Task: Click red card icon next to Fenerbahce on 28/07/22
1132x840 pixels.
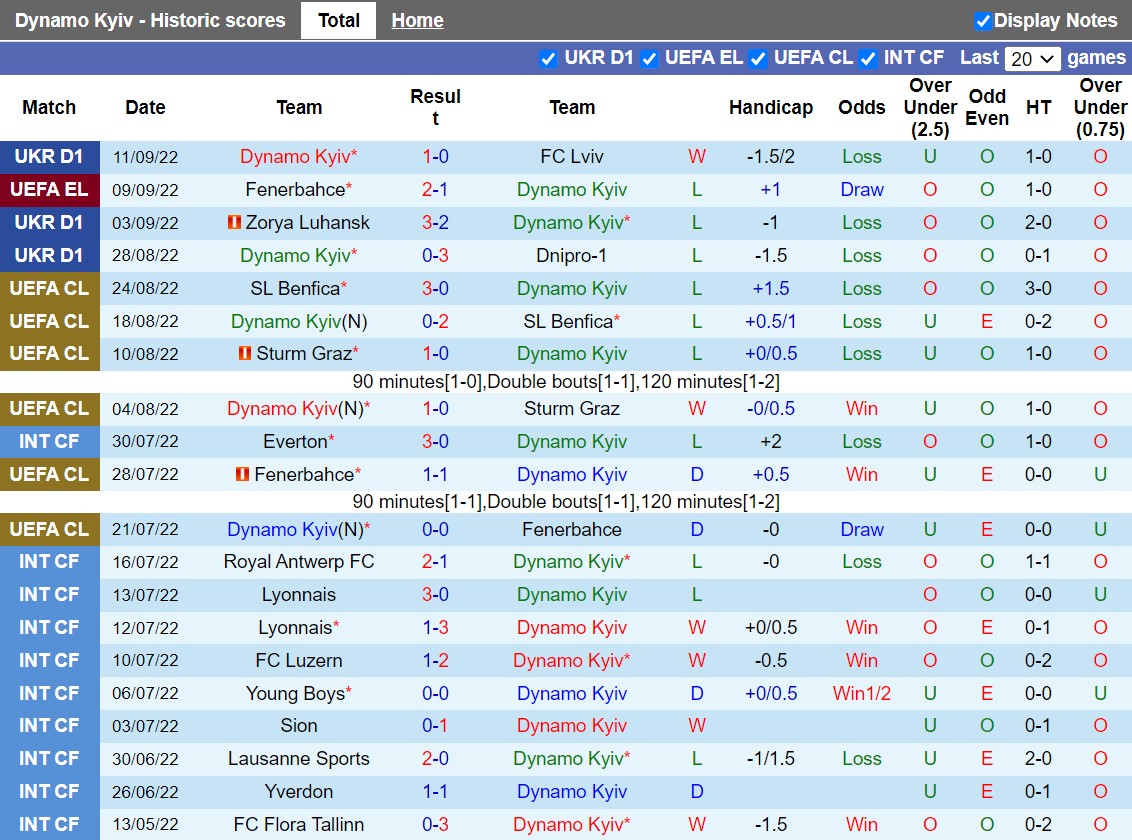Action: (x=243, y=474)
